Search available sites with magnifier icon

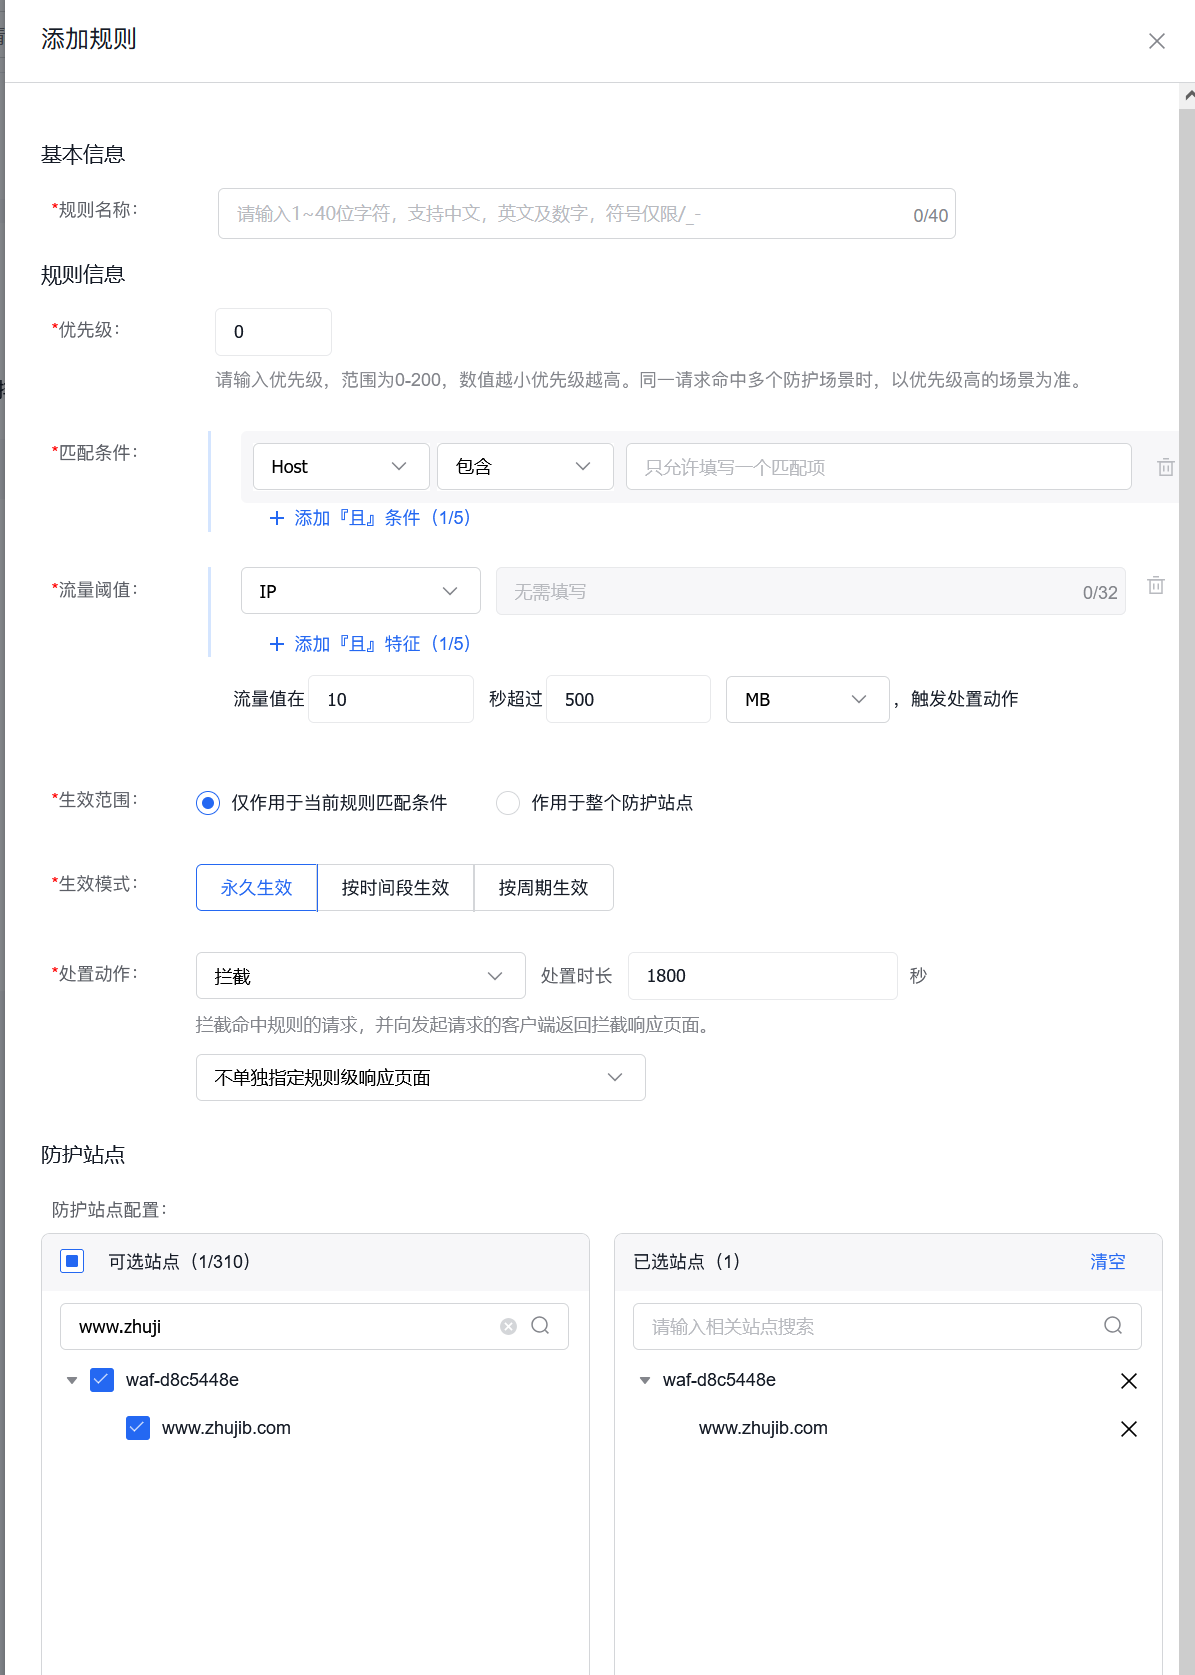coord(540,1326)
